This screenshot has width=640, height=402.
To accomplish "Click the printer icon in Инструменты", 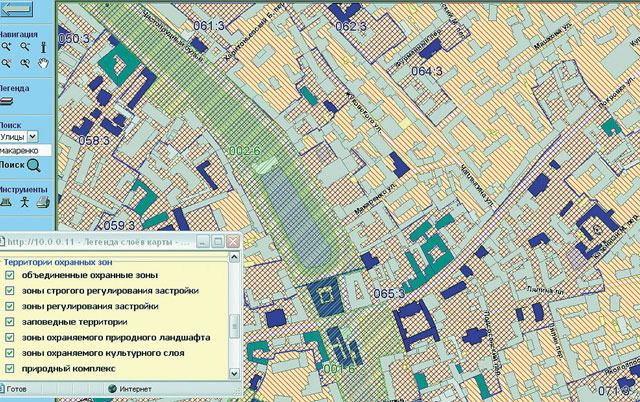I will click(x=43, y=202).
